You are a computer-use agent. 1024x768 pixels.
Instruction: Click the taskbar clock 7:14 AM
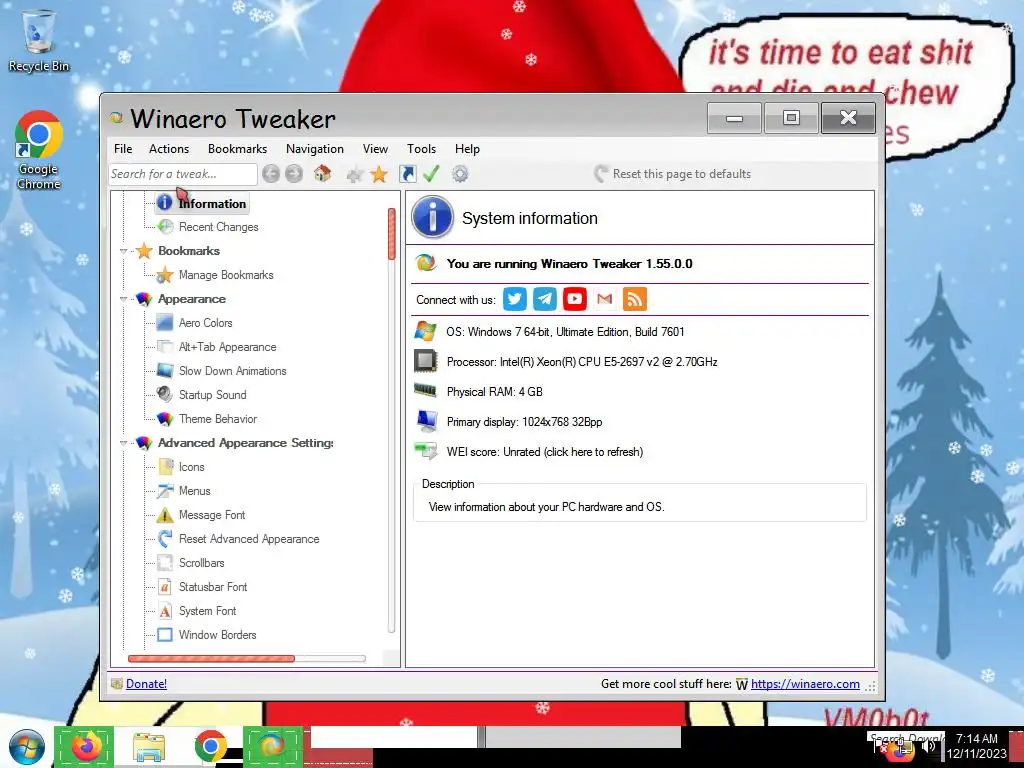pyautogui.click(x=977, y=739)
